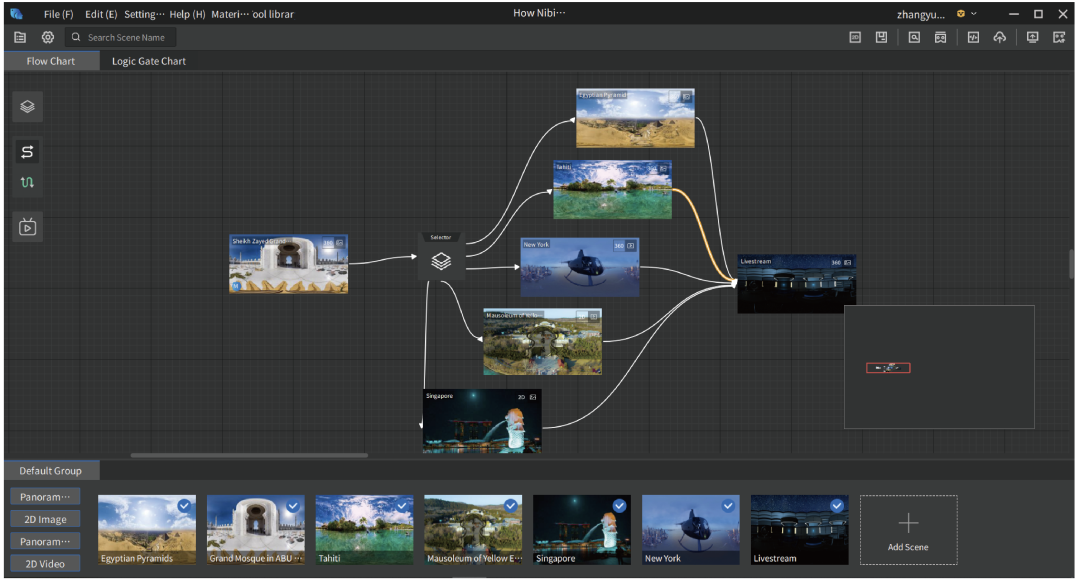This screenshot has width=1080, height=580.
Task: Select the New York node in canvas
Action: point(580,267)
